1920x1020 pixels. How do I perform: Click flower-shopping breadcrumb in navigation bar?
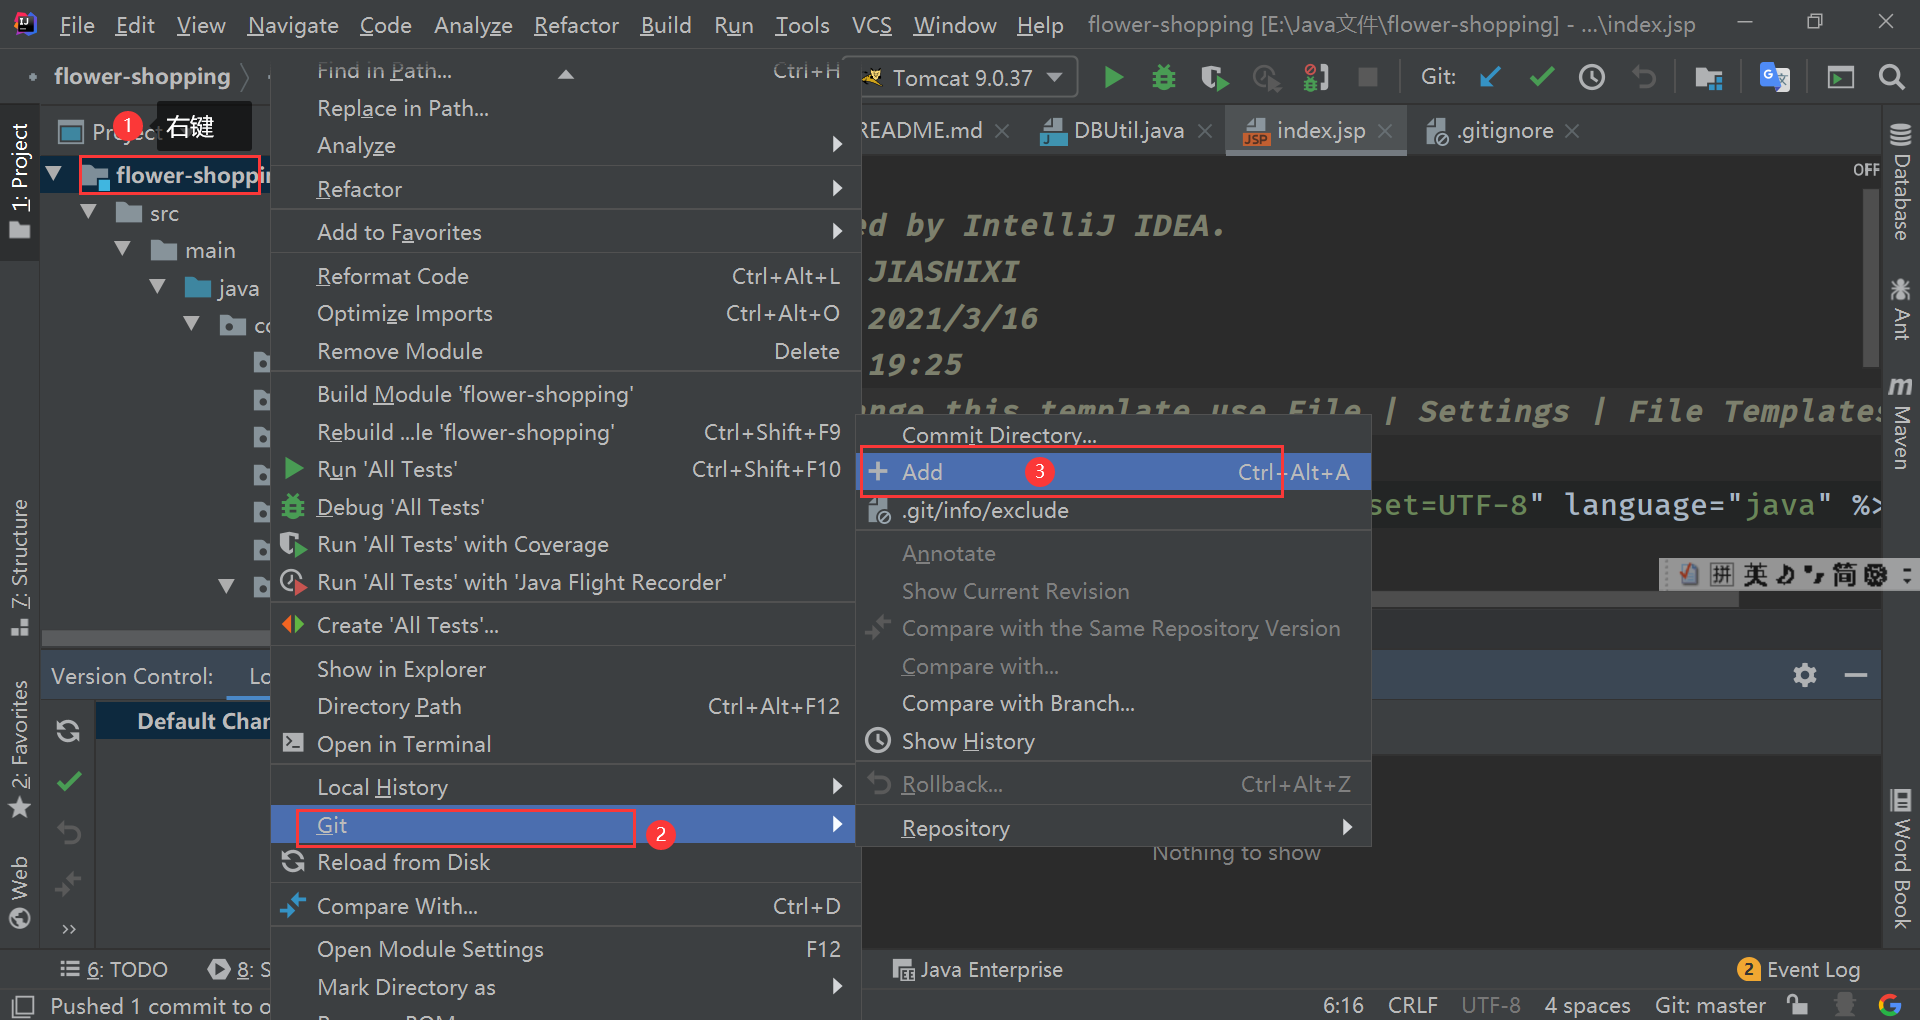[142, 76]
